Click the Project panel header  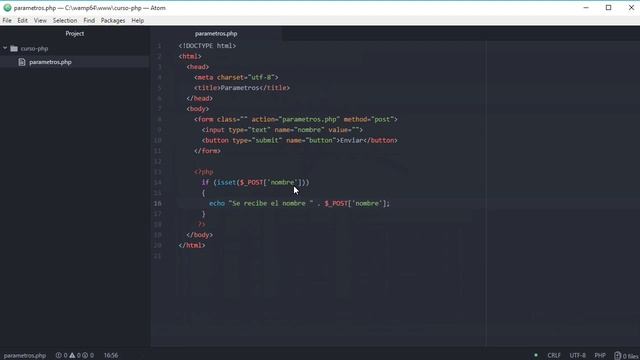[75, 33]
